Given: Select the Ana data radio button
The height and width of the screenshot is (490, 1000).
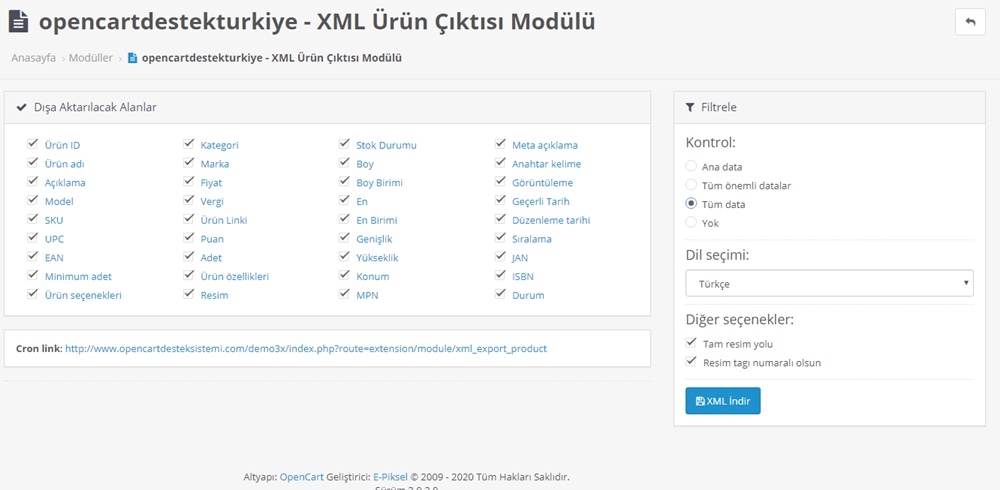Looking at the screenshot, I should tap(691, 166).
